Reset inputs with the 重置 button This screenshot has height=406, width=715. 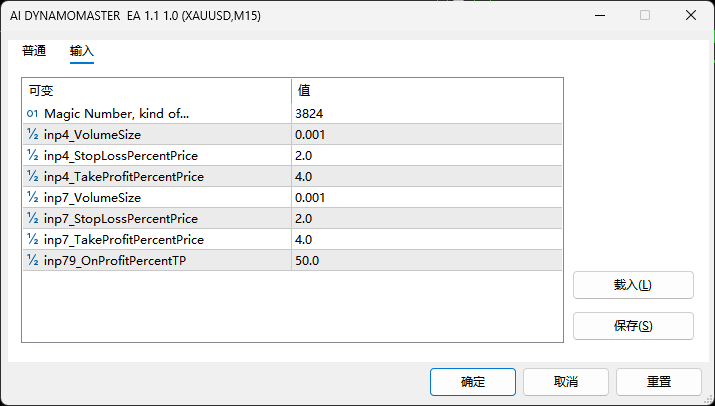coord(658,382)
